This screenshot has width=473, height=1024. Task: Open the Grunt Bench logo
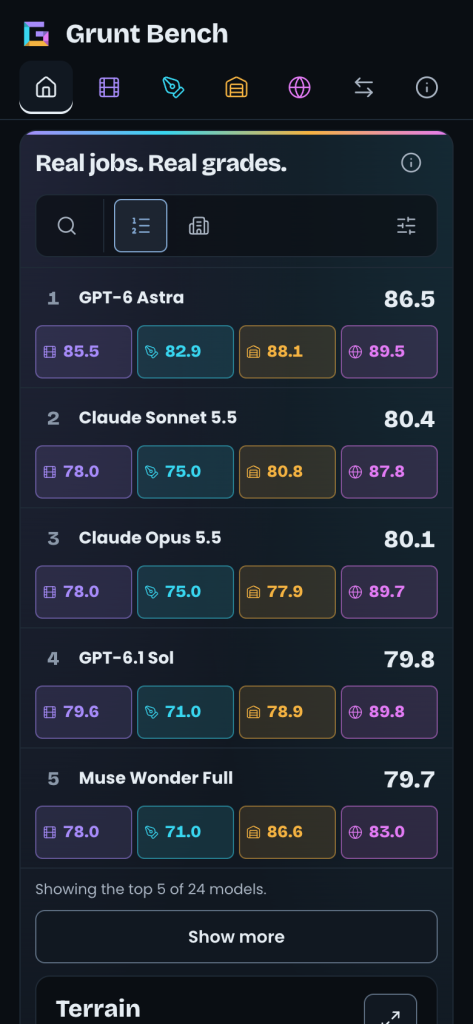(37, 34)
